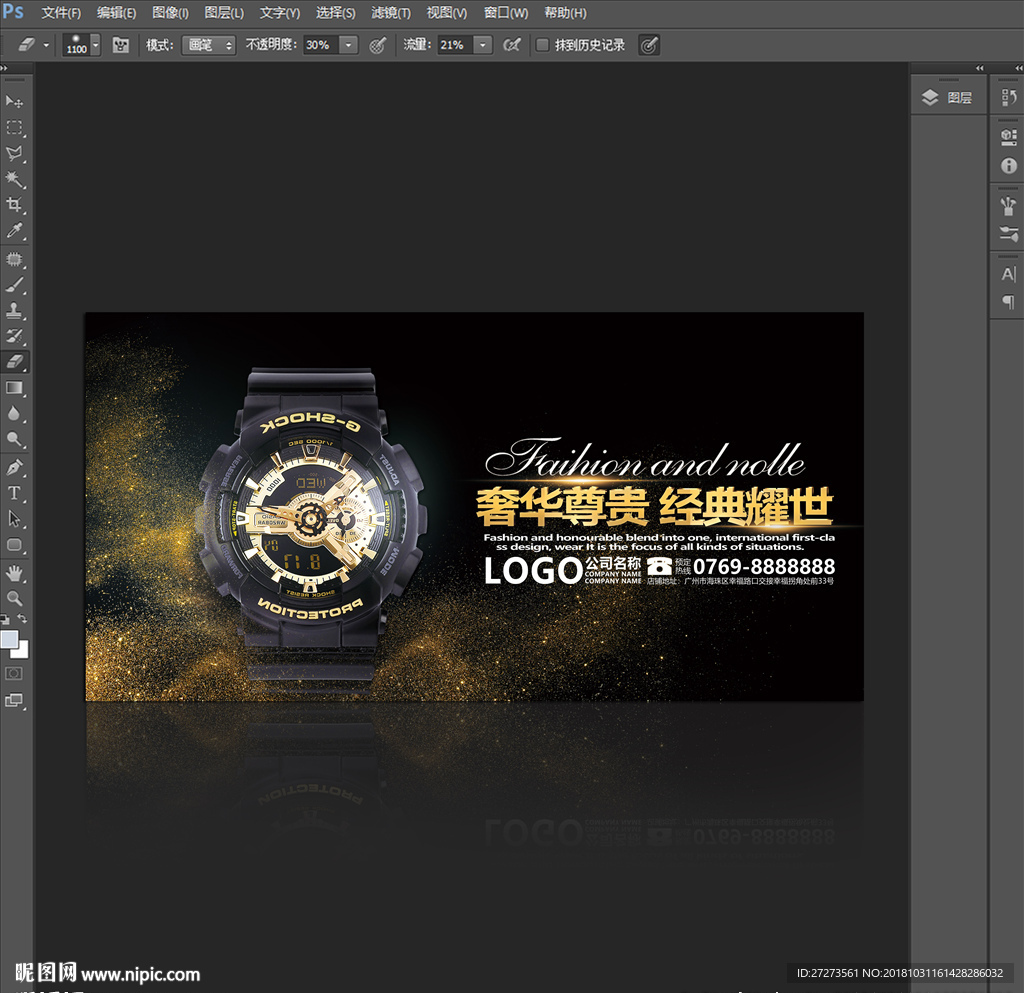Select the Clone Stamp tool

14,310
